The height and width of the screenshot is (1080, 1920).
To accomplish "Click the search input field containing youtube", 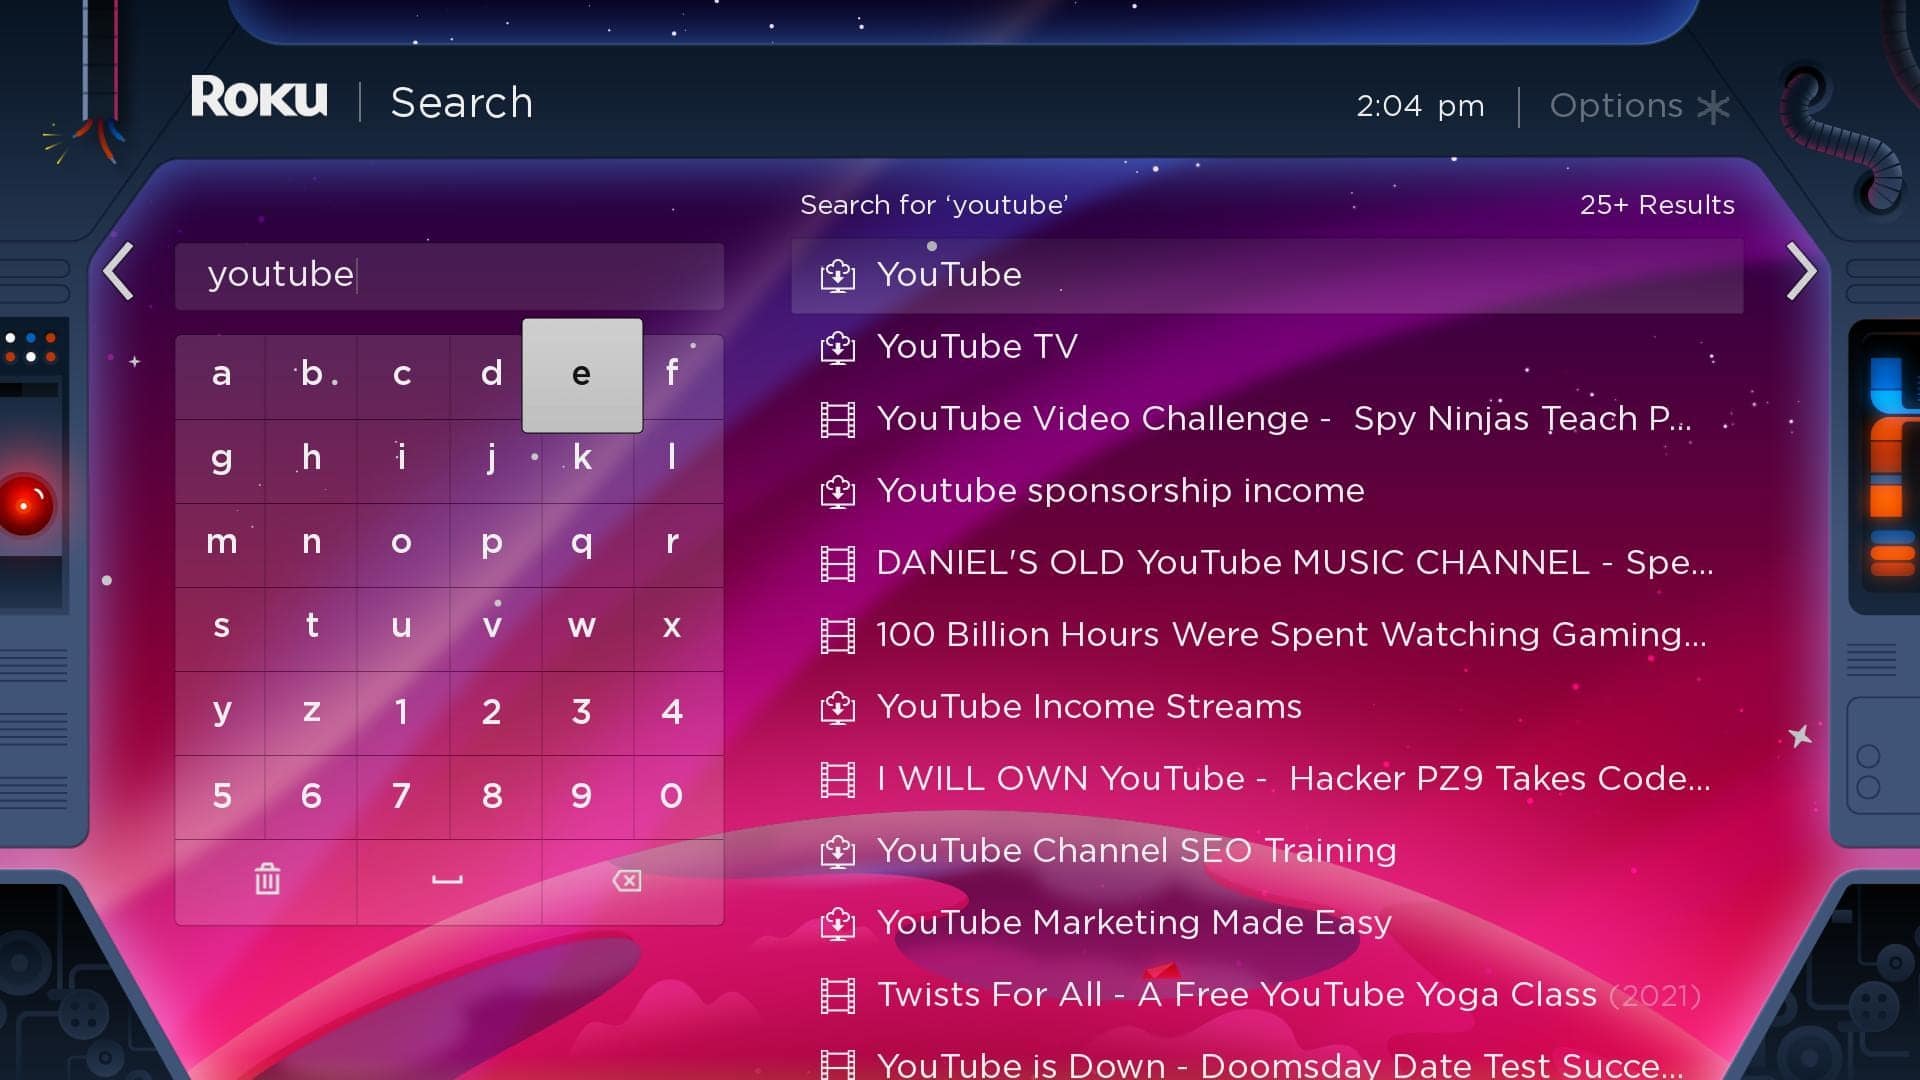I will (449, 276).
